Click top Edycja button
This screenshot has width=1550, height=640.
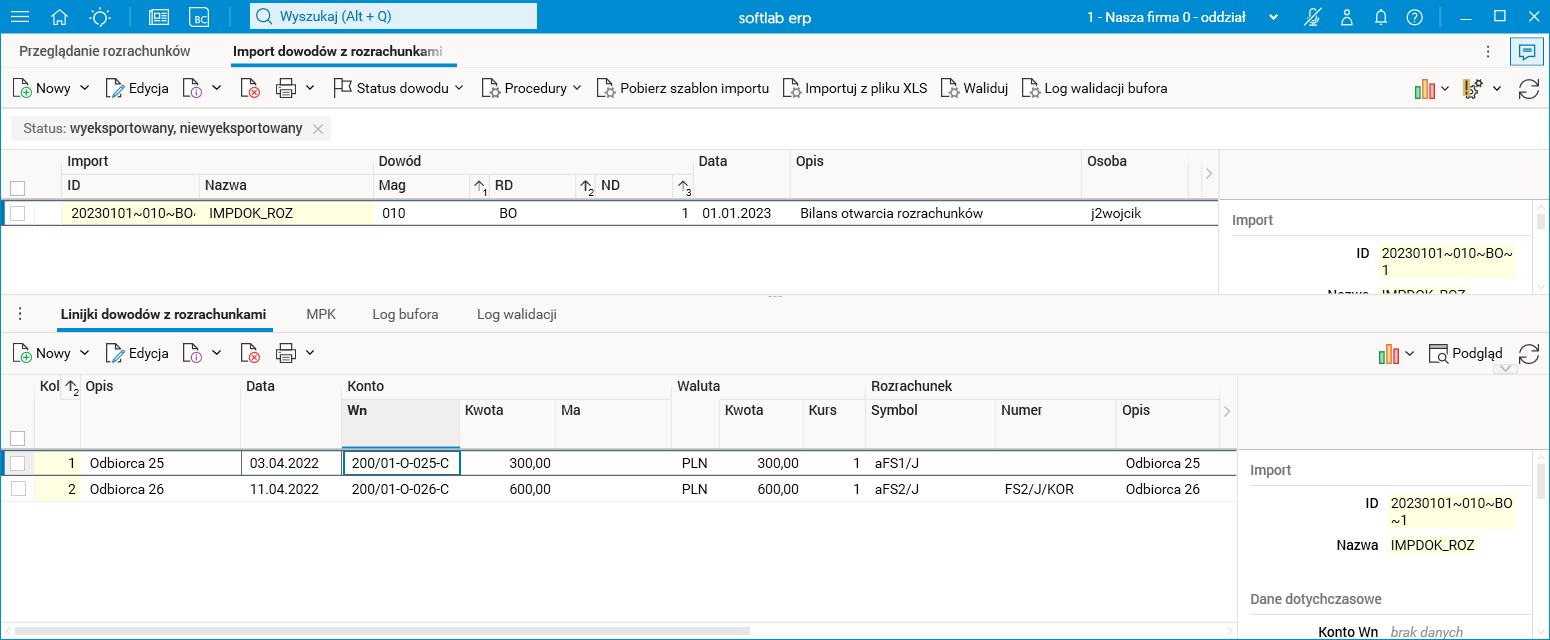tap(137, 88)
